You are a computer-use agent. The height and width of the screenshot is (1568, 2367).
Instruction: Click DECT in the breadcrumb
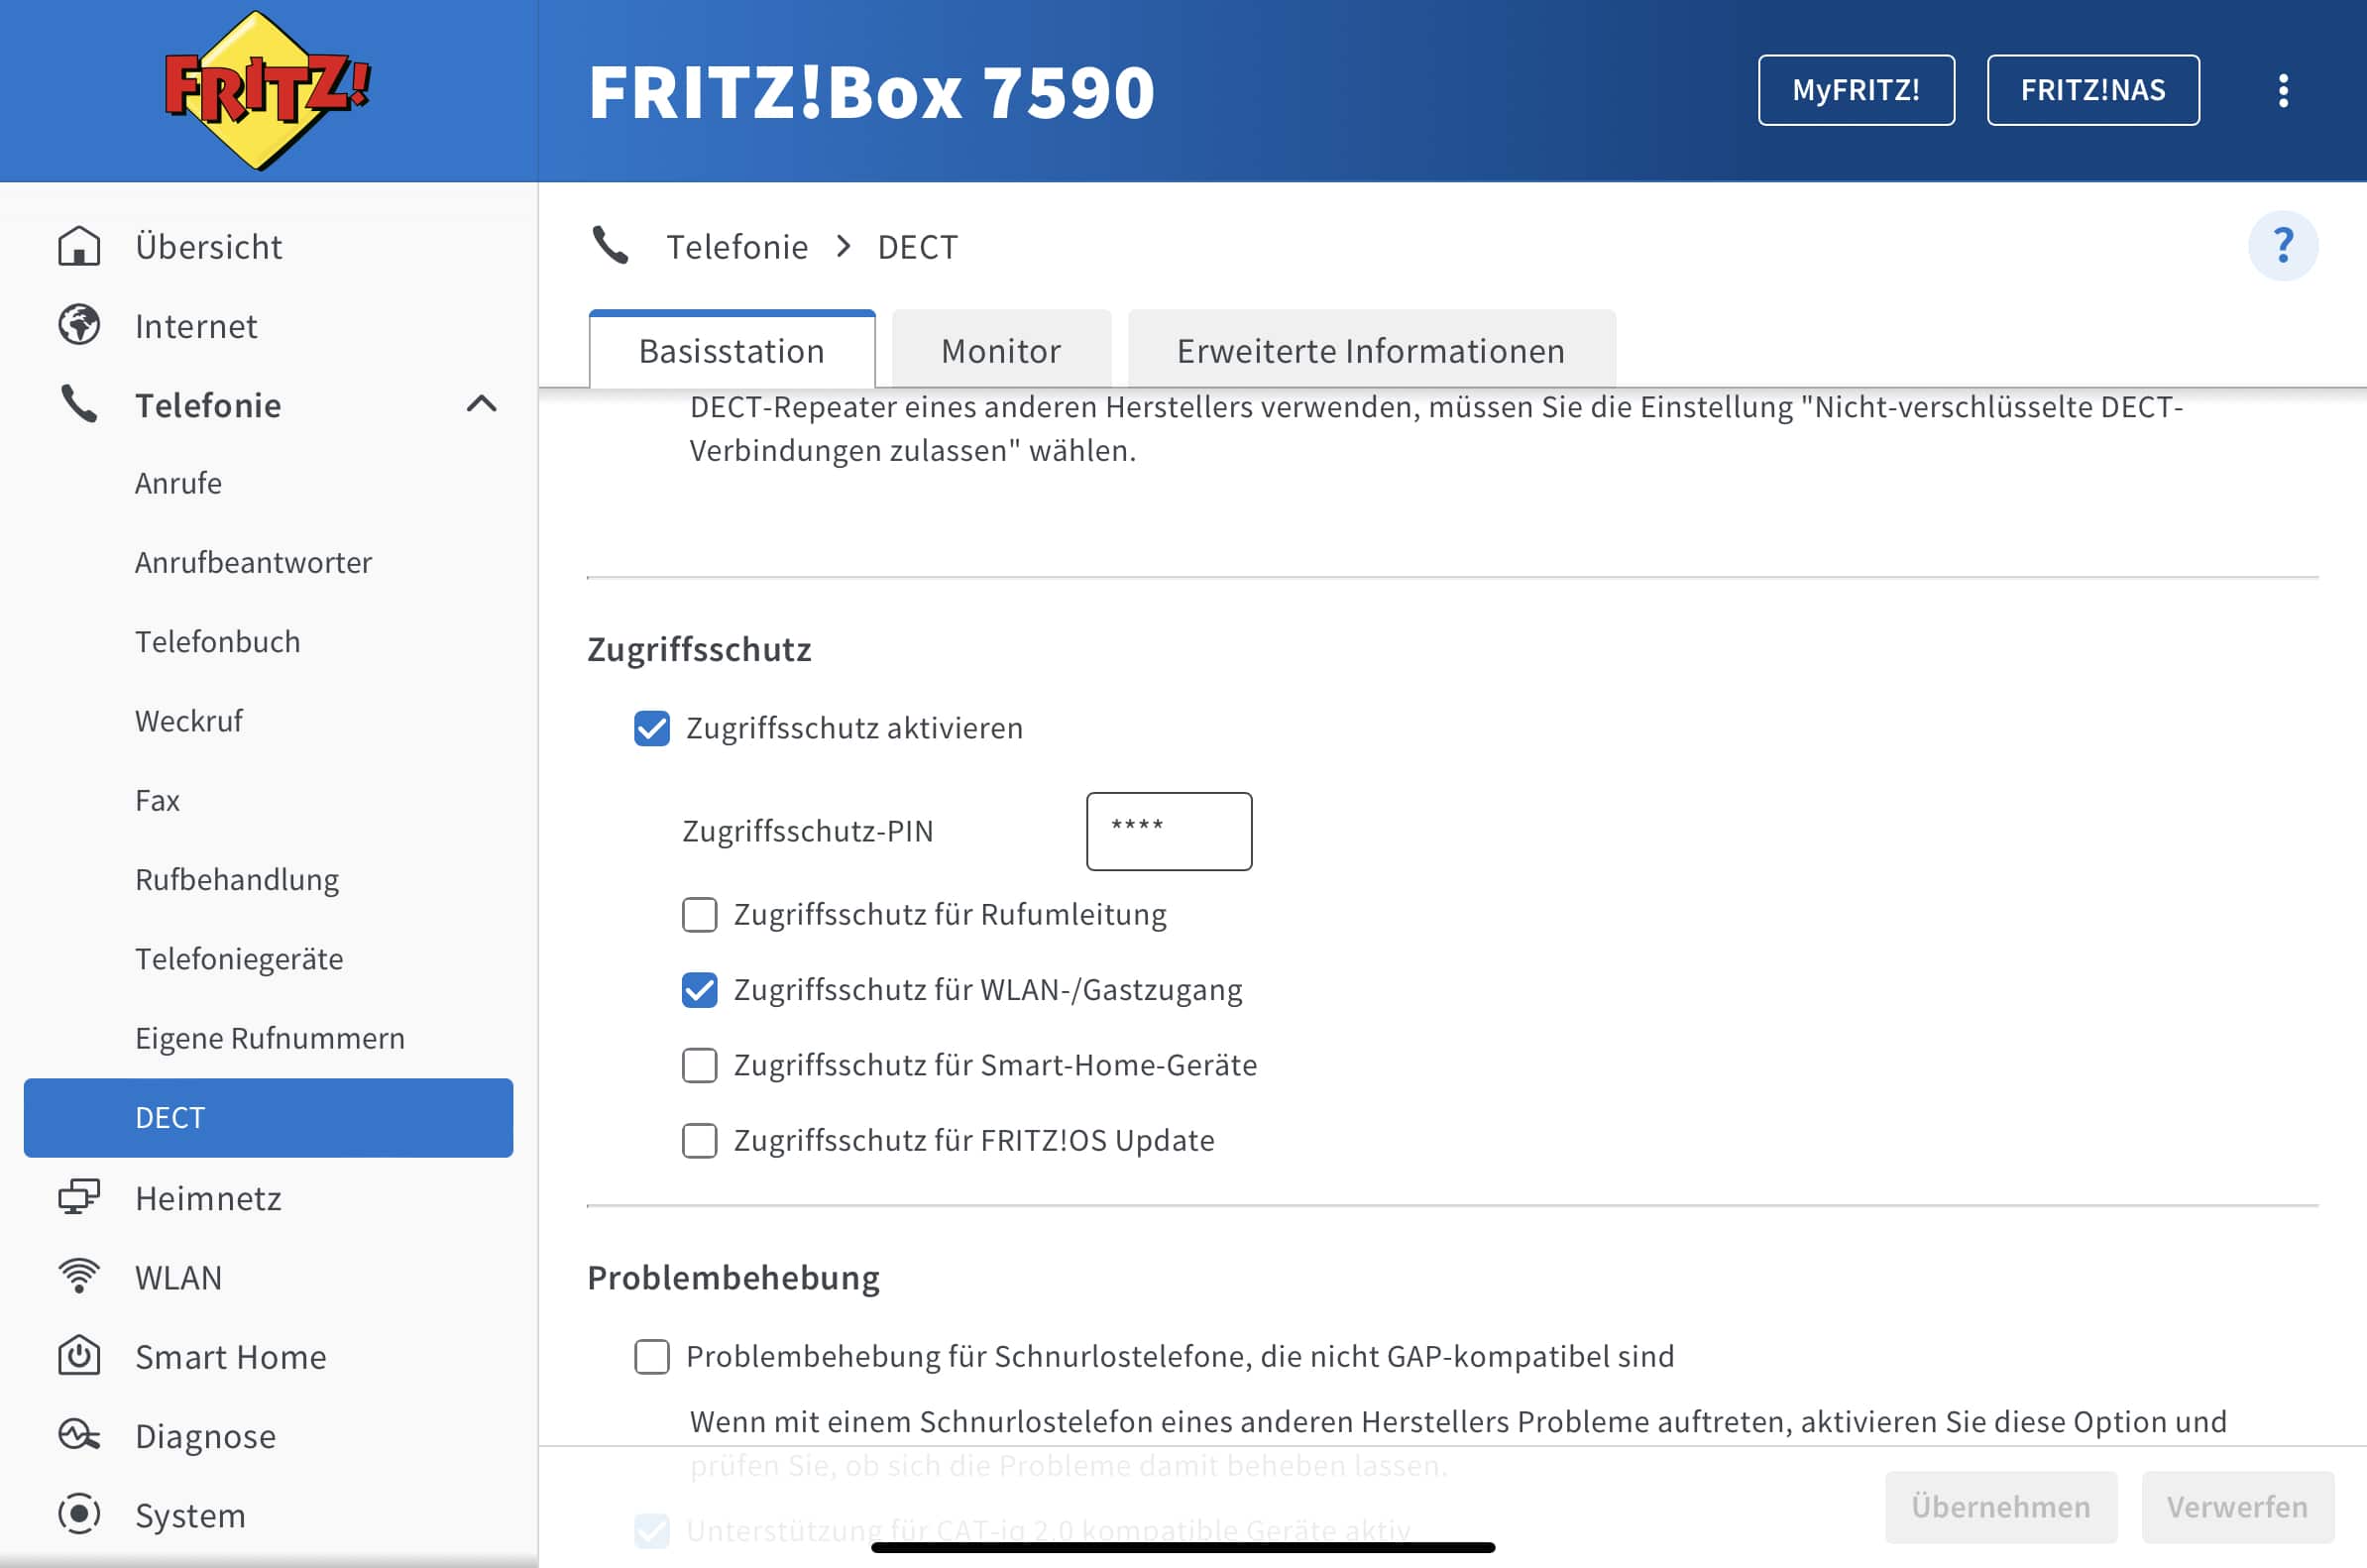pos(917,246)
